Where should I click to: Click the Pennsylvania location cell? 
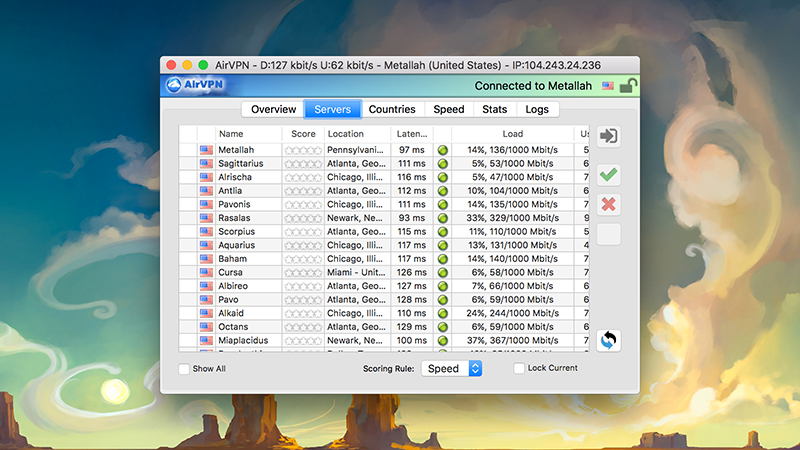[x=355, y=150]
